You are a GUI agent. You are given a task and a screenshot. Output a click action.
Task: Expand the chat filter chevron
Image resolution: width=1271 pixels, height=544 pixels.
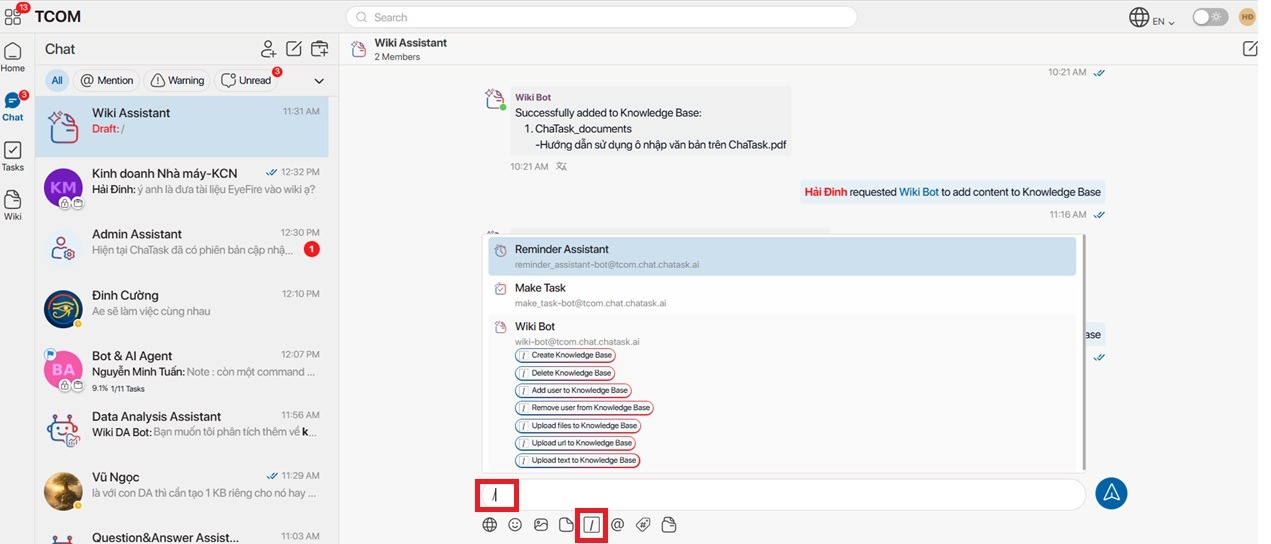tap(320, 80)
